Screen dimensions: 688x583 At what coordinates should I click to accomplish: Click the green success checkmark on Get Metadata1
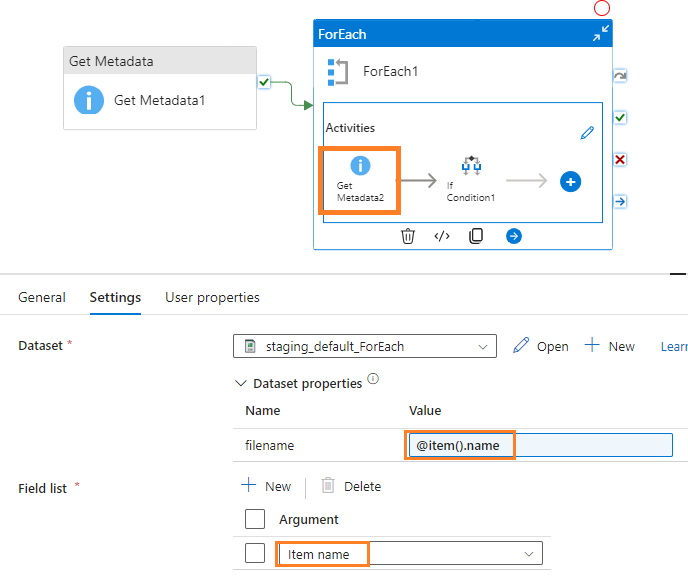(x=264, y=82)
